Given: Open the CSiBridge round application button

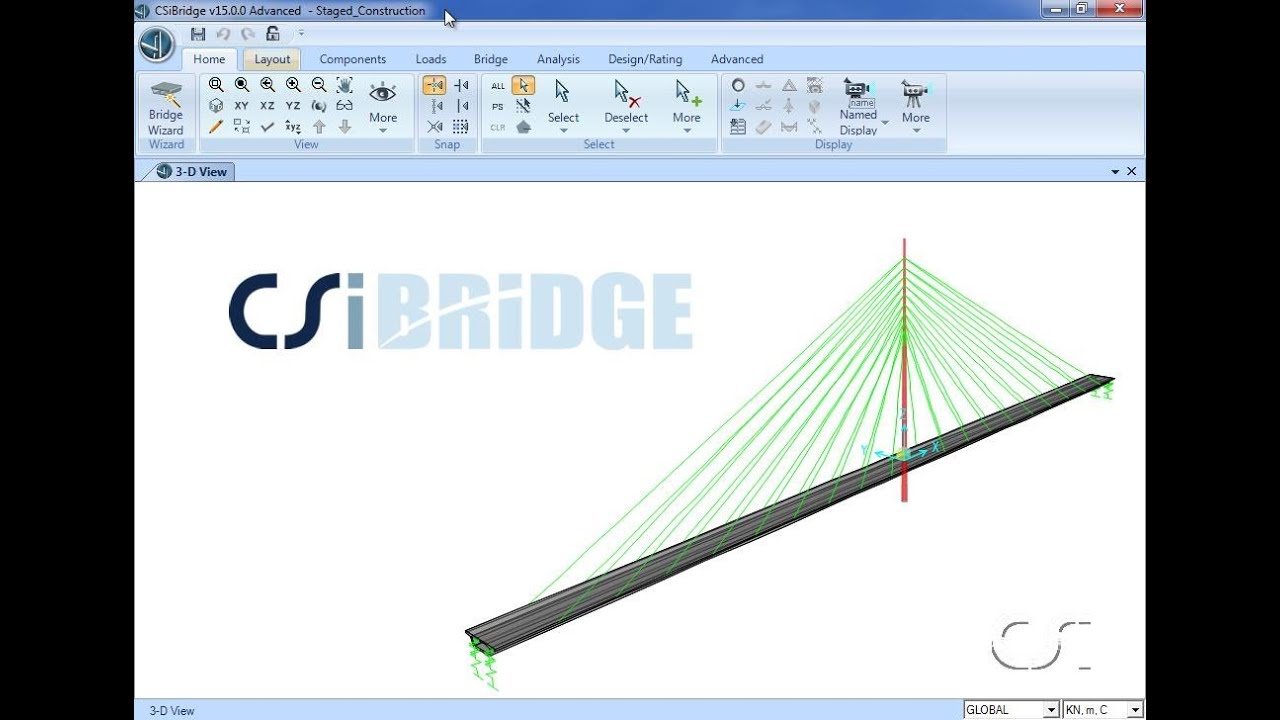Looking at the screenshot, I should pos(157,45).
